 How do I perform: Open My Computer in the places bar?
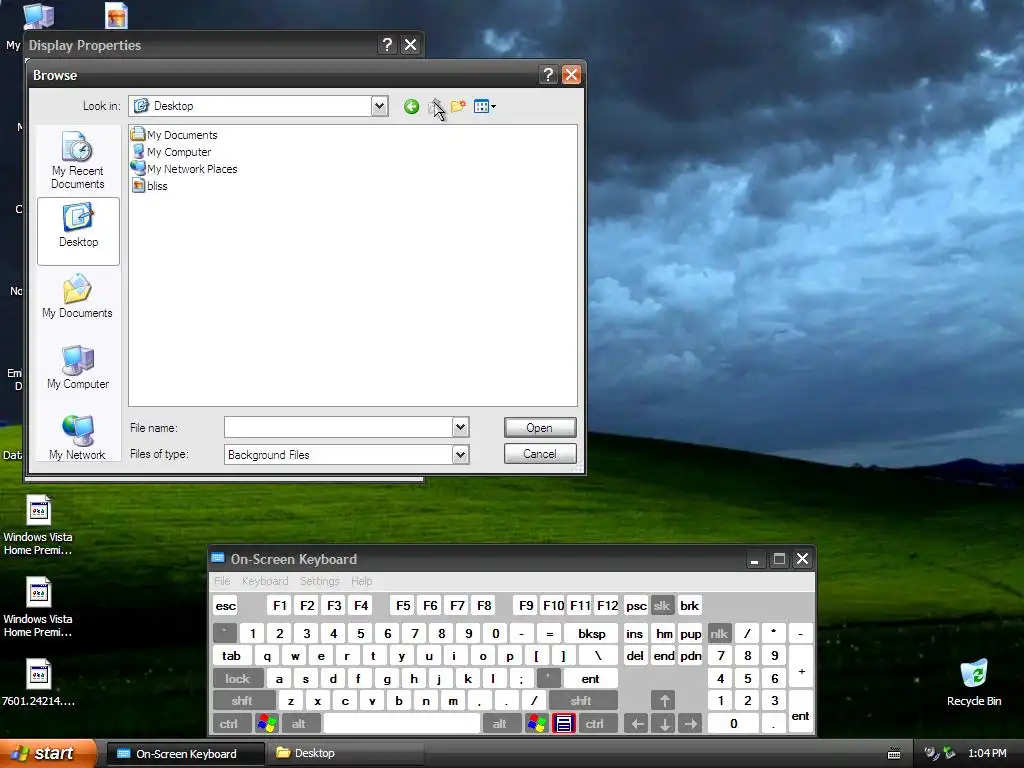78,368
